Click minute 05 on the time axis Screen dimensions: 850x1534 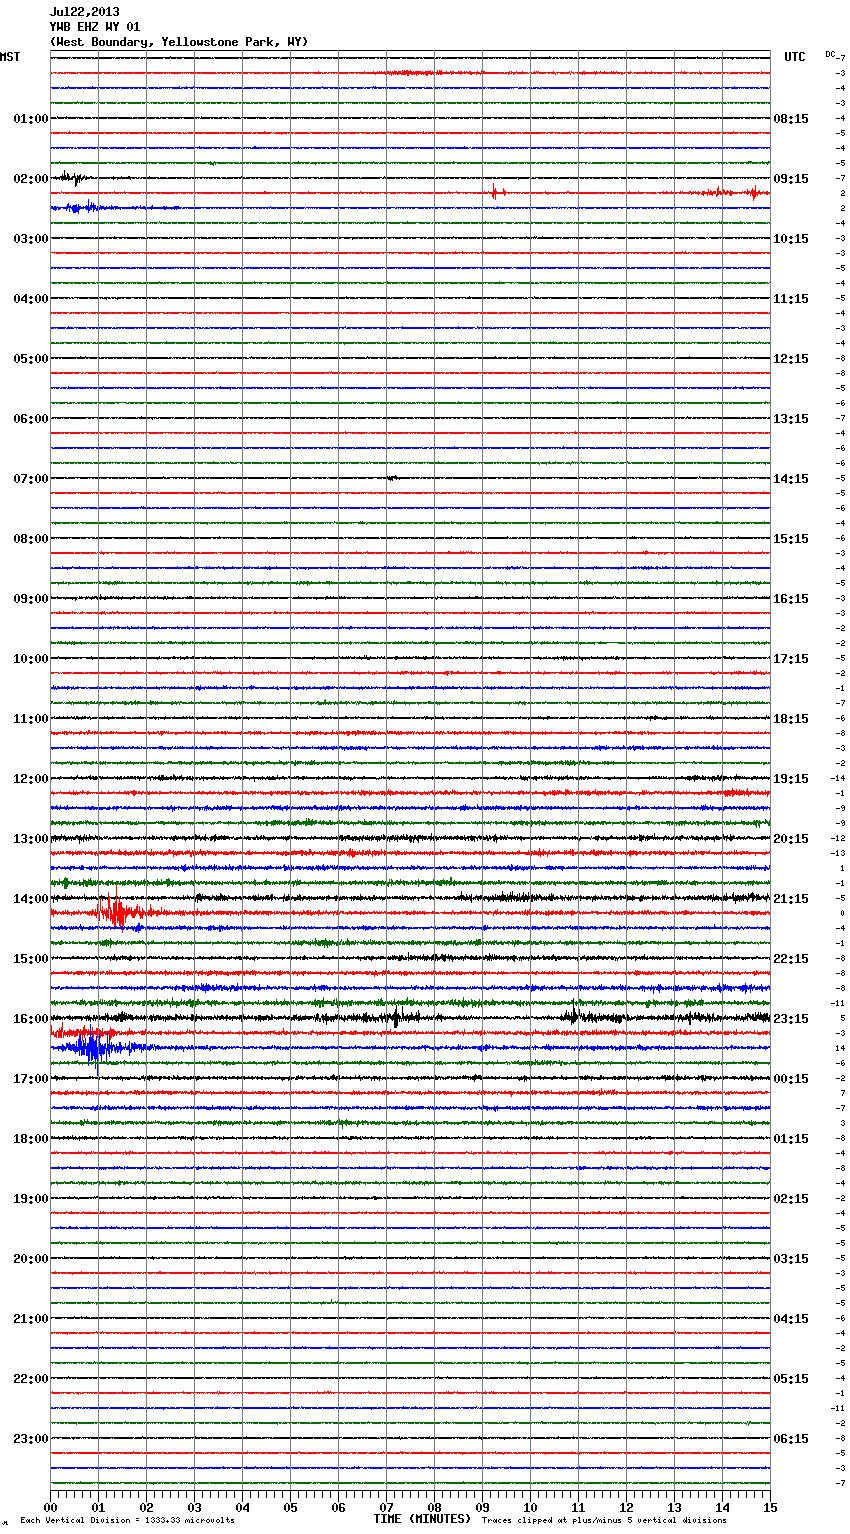pyautogui.click(x=290, y=1506)
